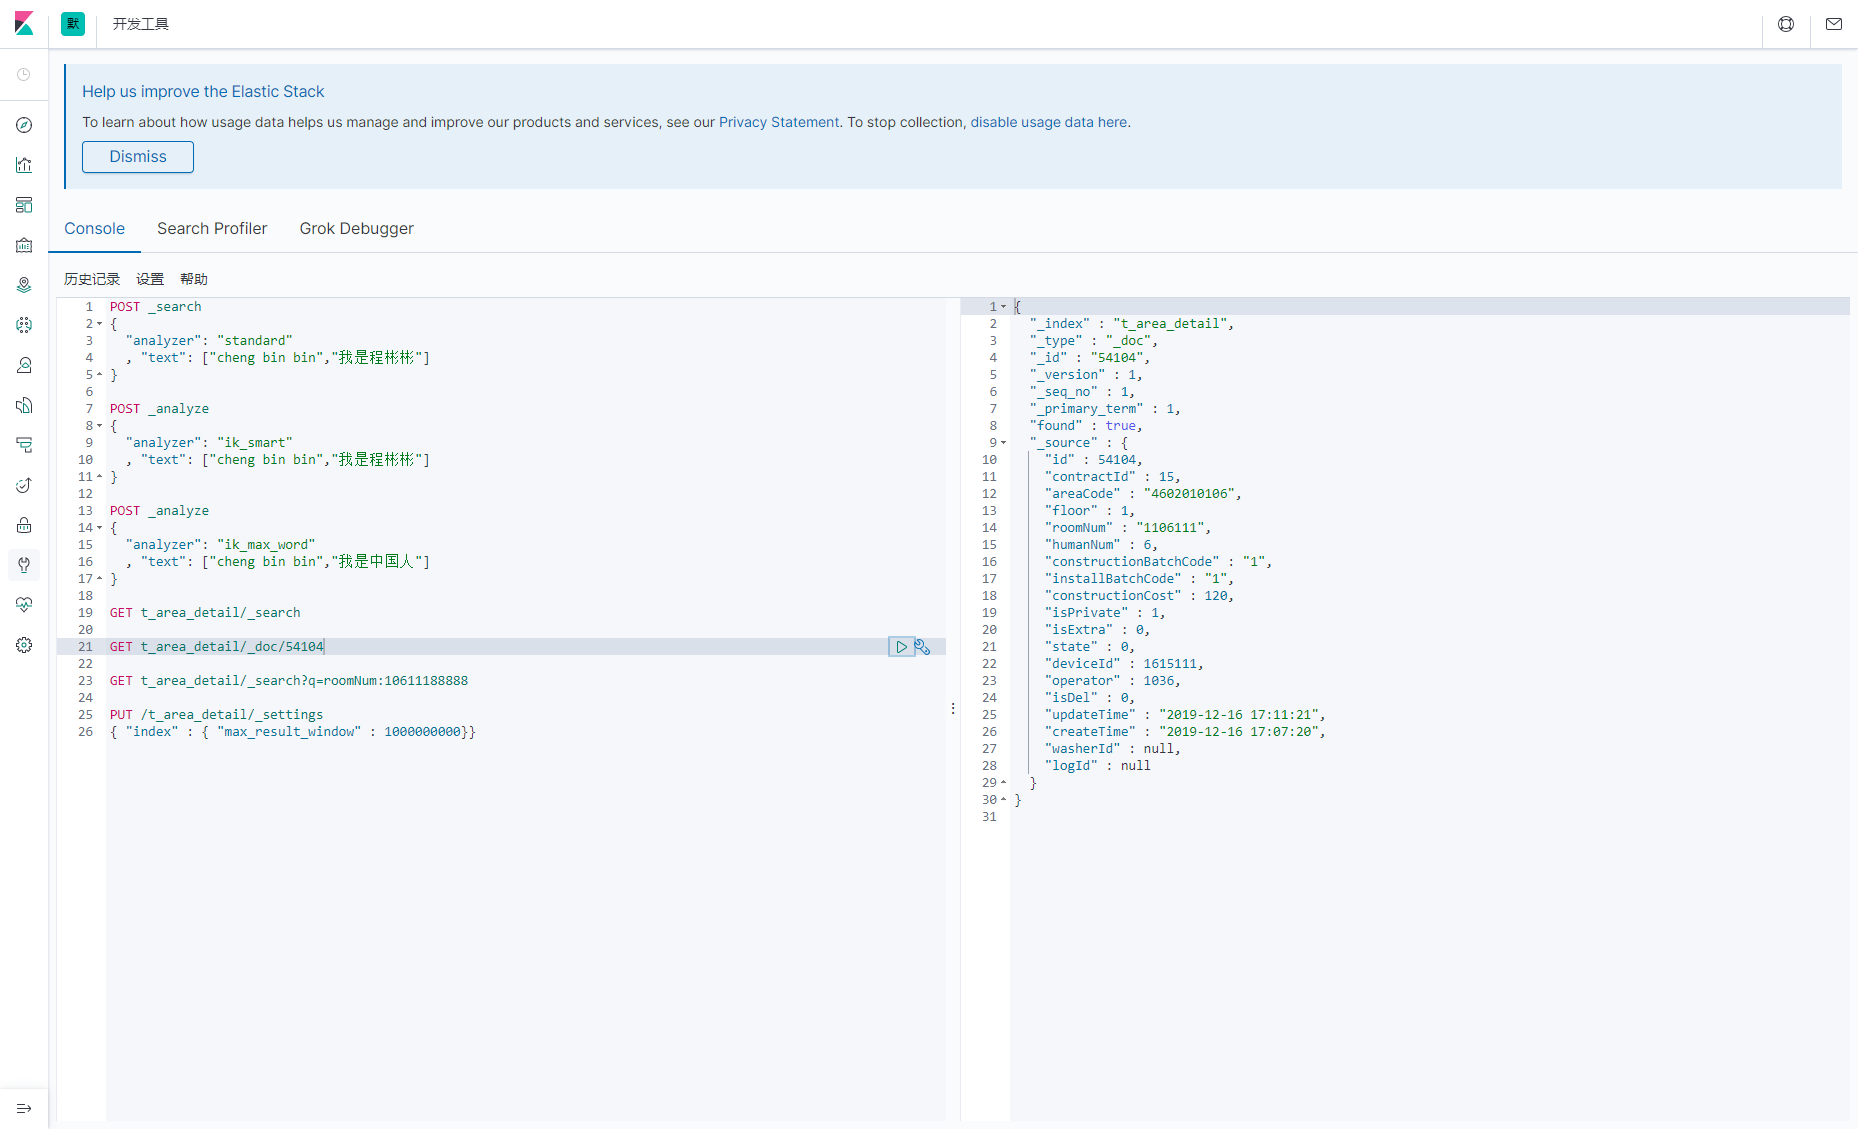
Task: Open Machine Learning icon in sidebar
Action: click(x=24, y=325)
